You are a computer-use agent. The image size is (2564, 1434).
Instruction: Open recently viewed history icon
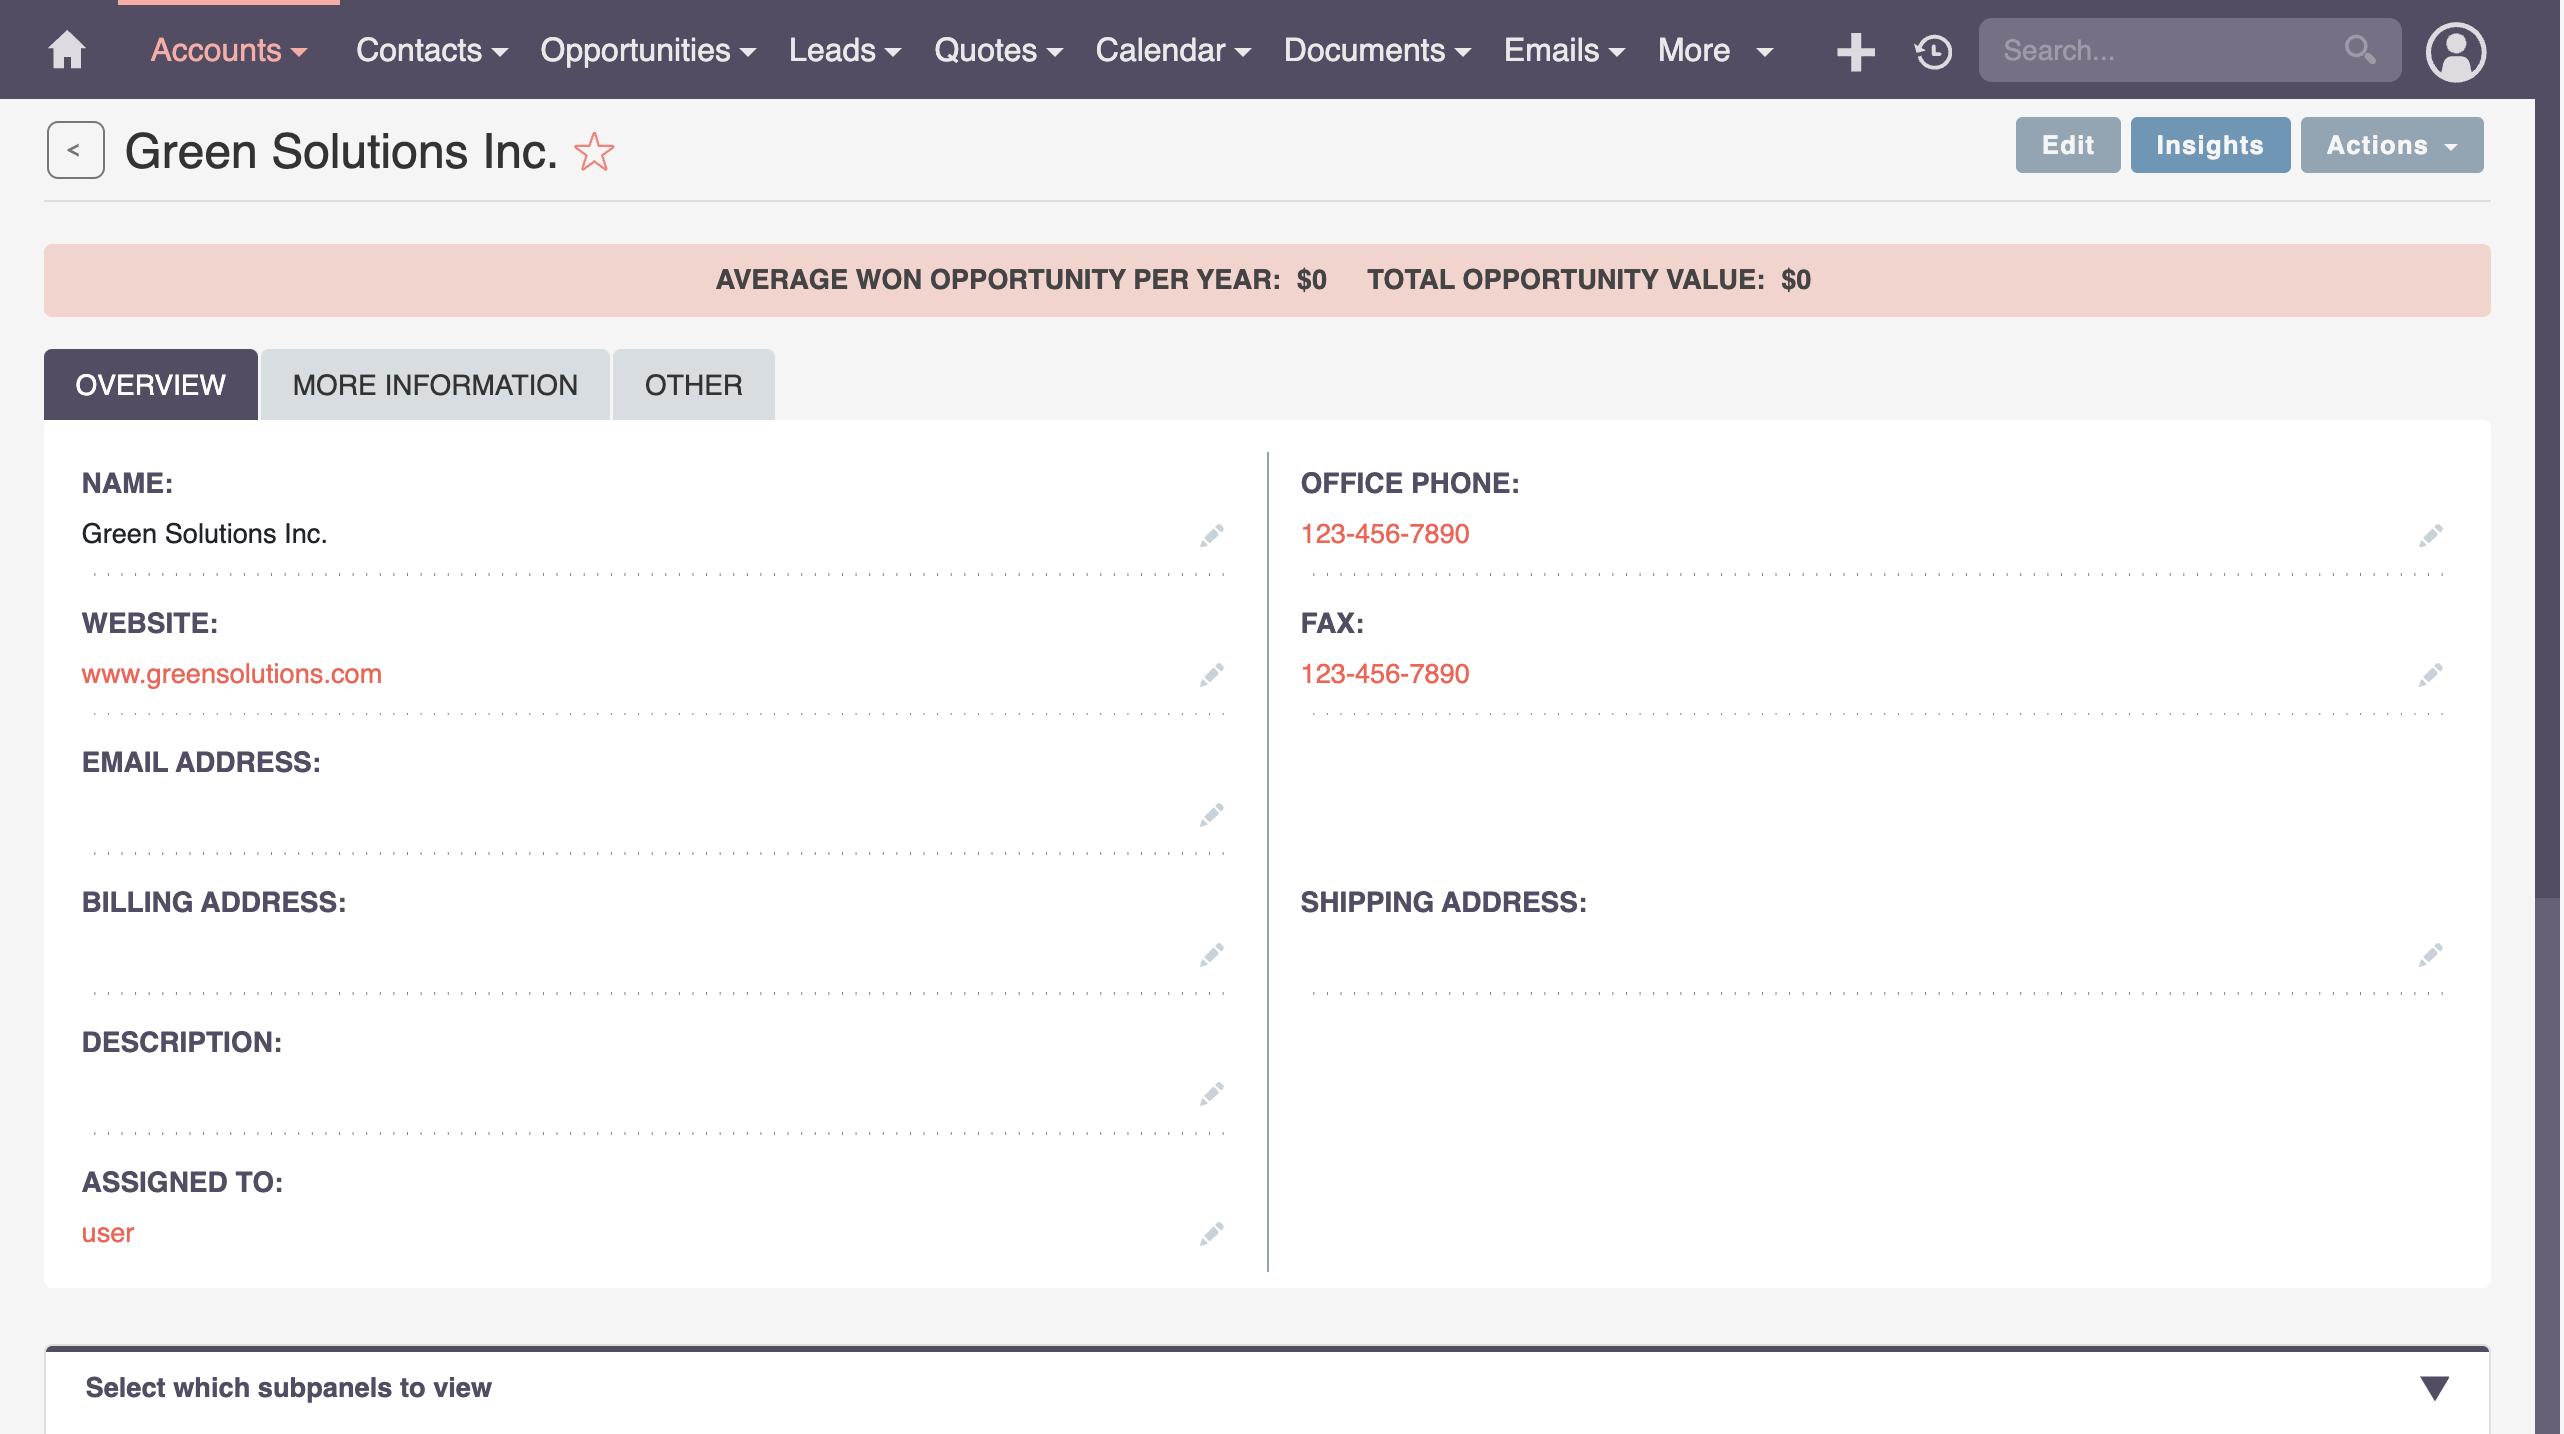click(x=1933, y=51)
